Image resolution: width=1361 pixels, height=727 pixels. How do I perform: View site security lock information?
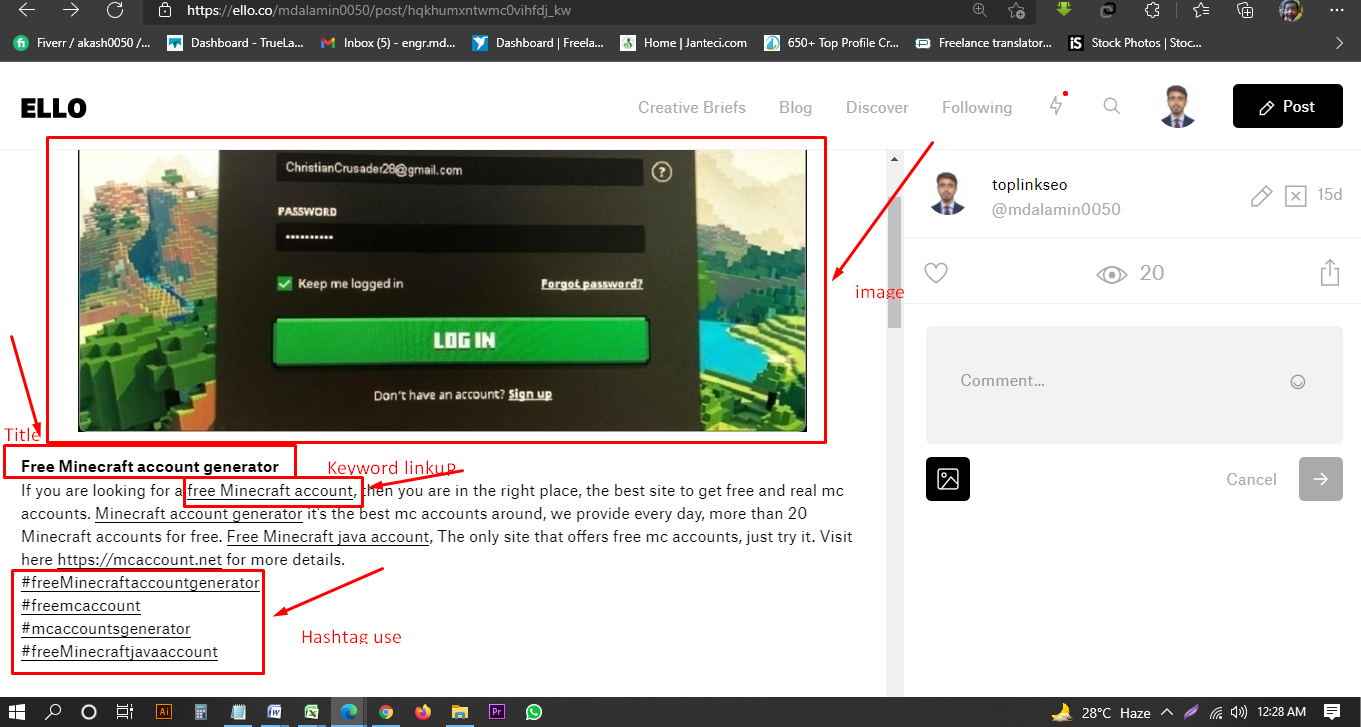click(x=165, y=11)
